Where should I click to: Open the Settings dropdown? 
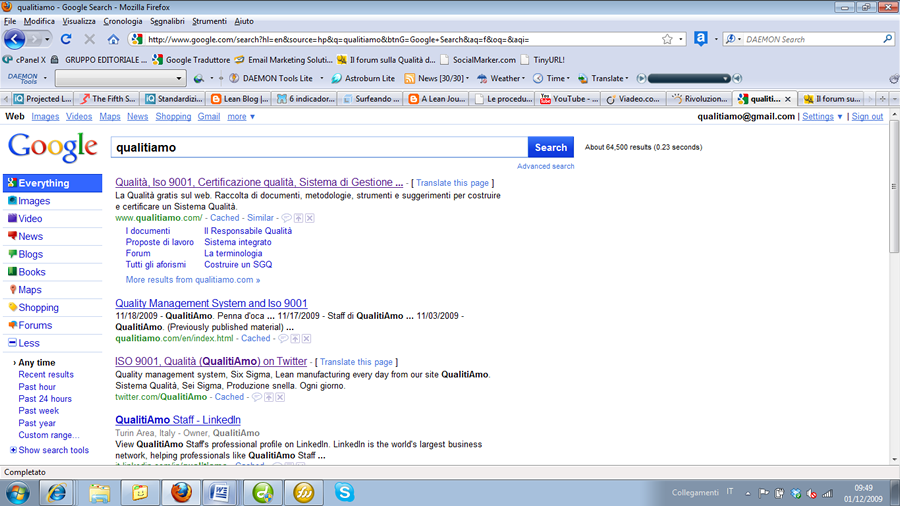click(822, 116)
